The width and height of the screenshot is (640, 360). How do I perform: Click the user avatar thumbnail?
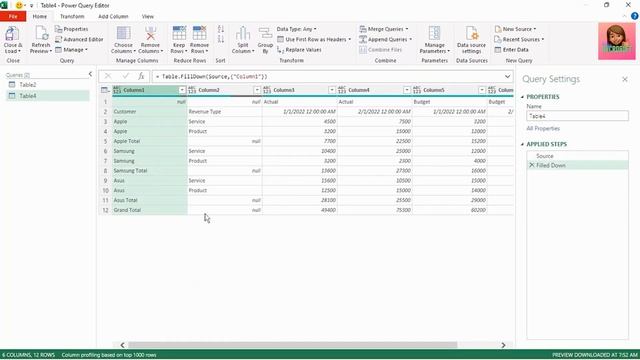click(x=617, y=41)
